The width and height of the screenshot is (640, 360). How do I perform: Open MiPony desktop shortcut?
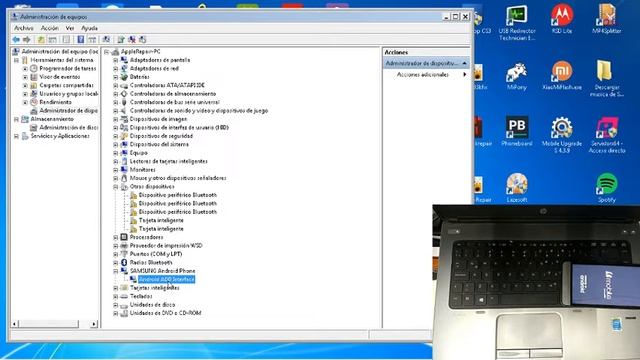[x=517, y=76]
